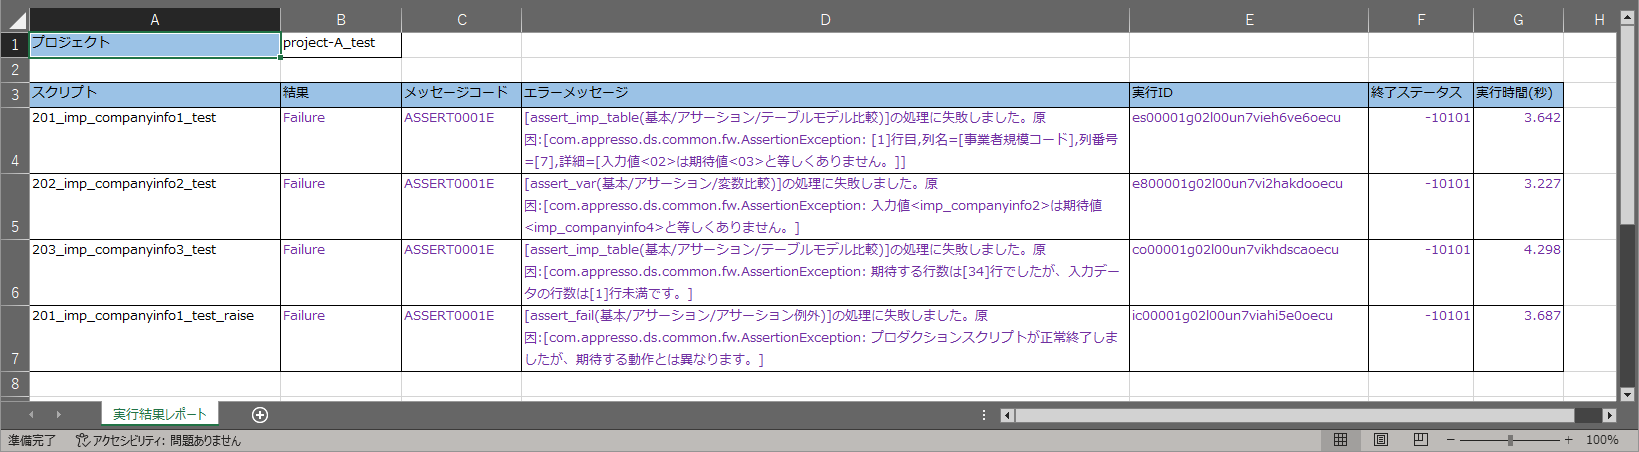Adjust the zoom slider handle
The image size is (1639, 452).
pyautogui.click(x=1510, y=440)
